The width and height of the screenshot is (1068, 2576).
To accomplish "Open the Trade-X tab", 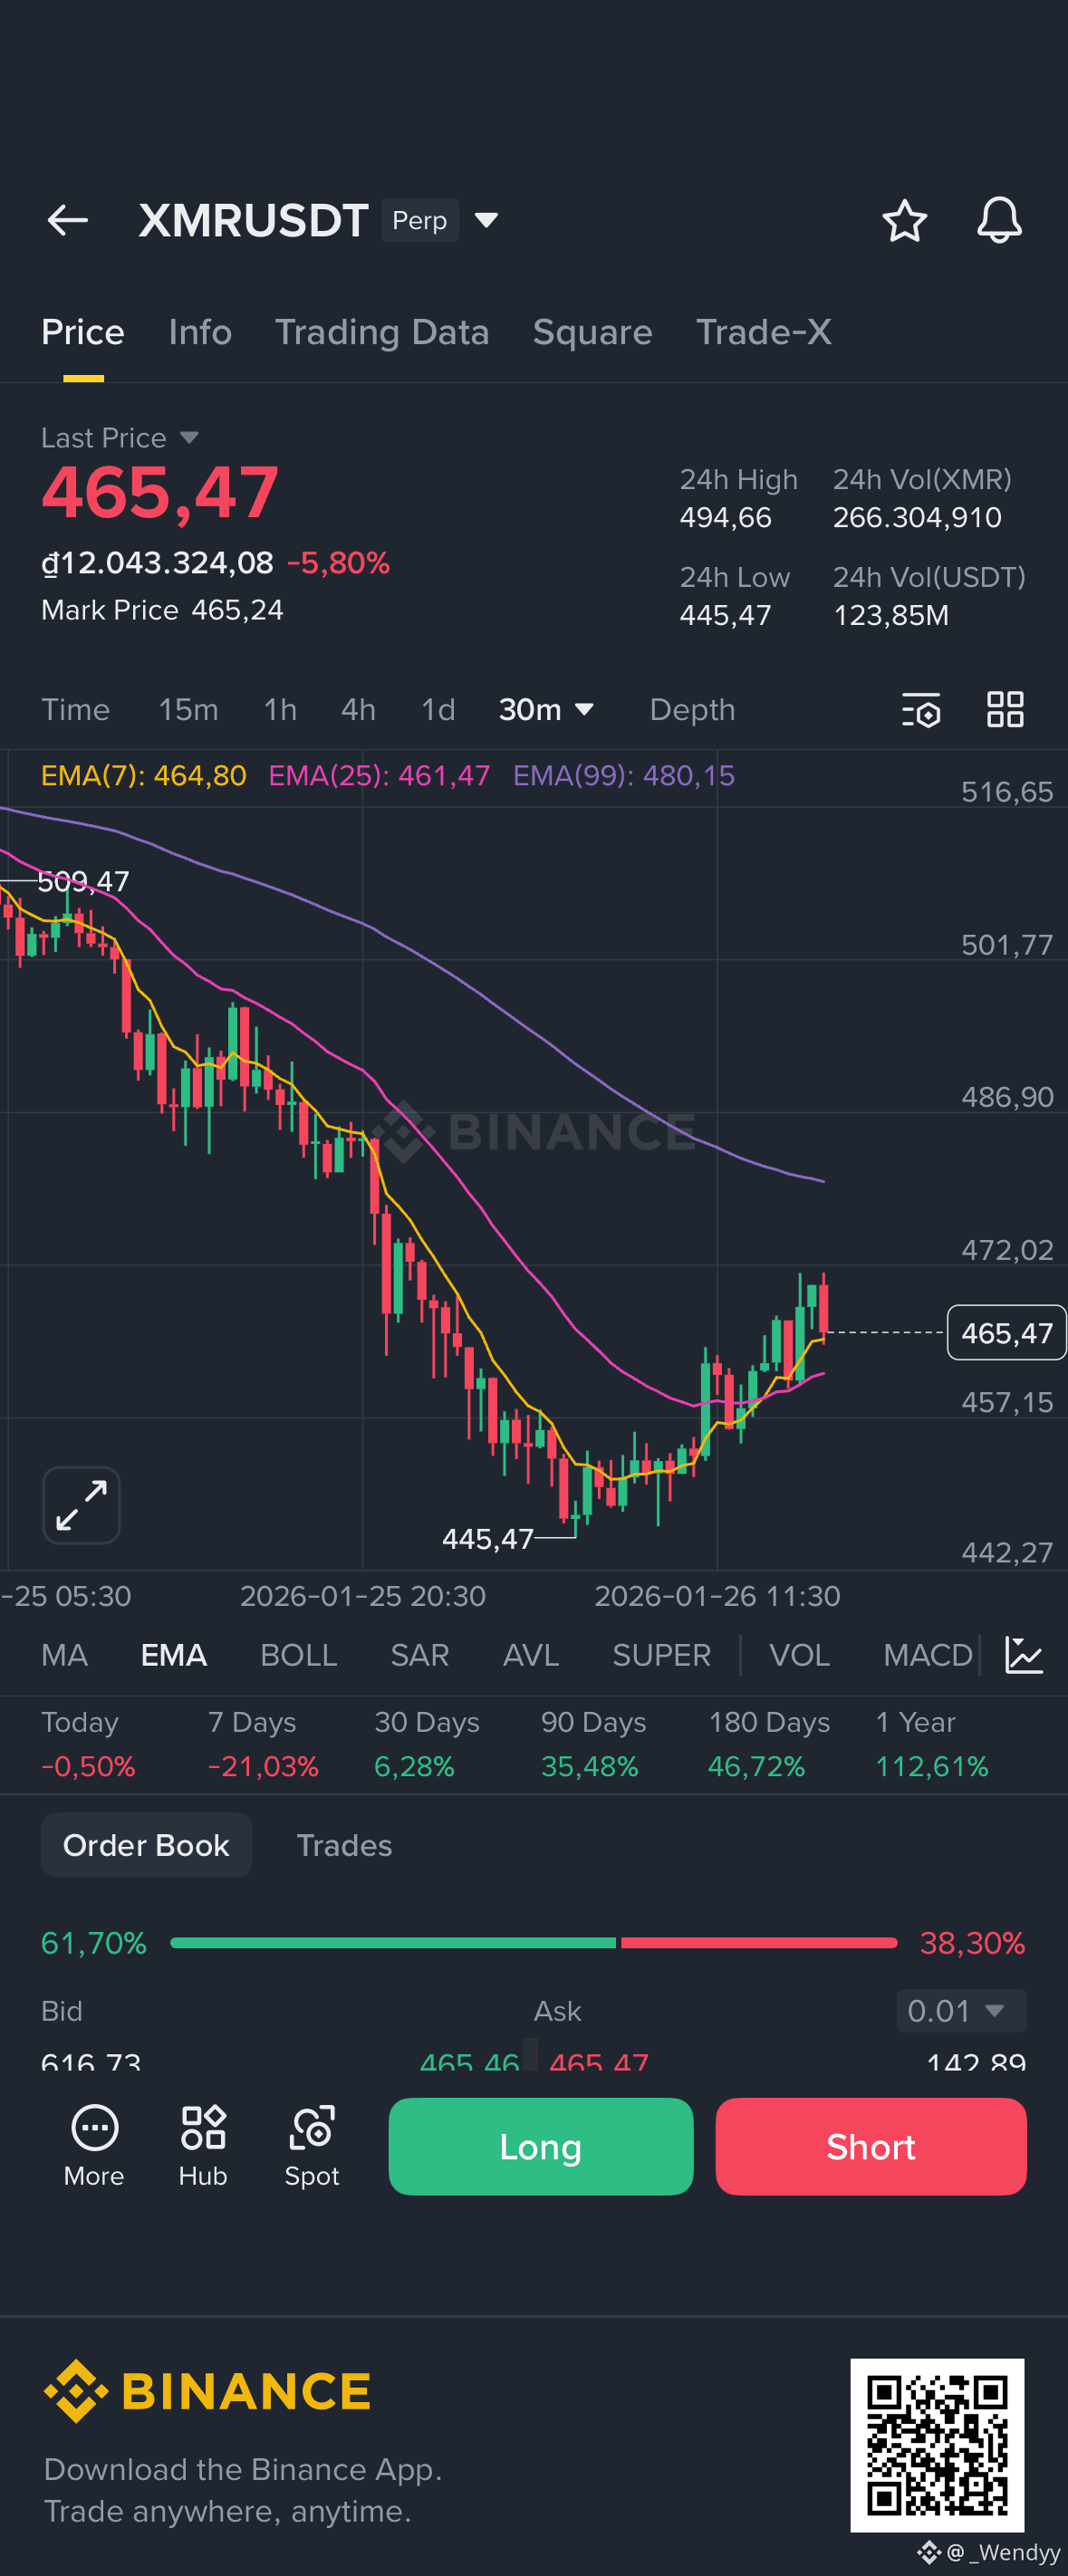I will coord(764,332).
